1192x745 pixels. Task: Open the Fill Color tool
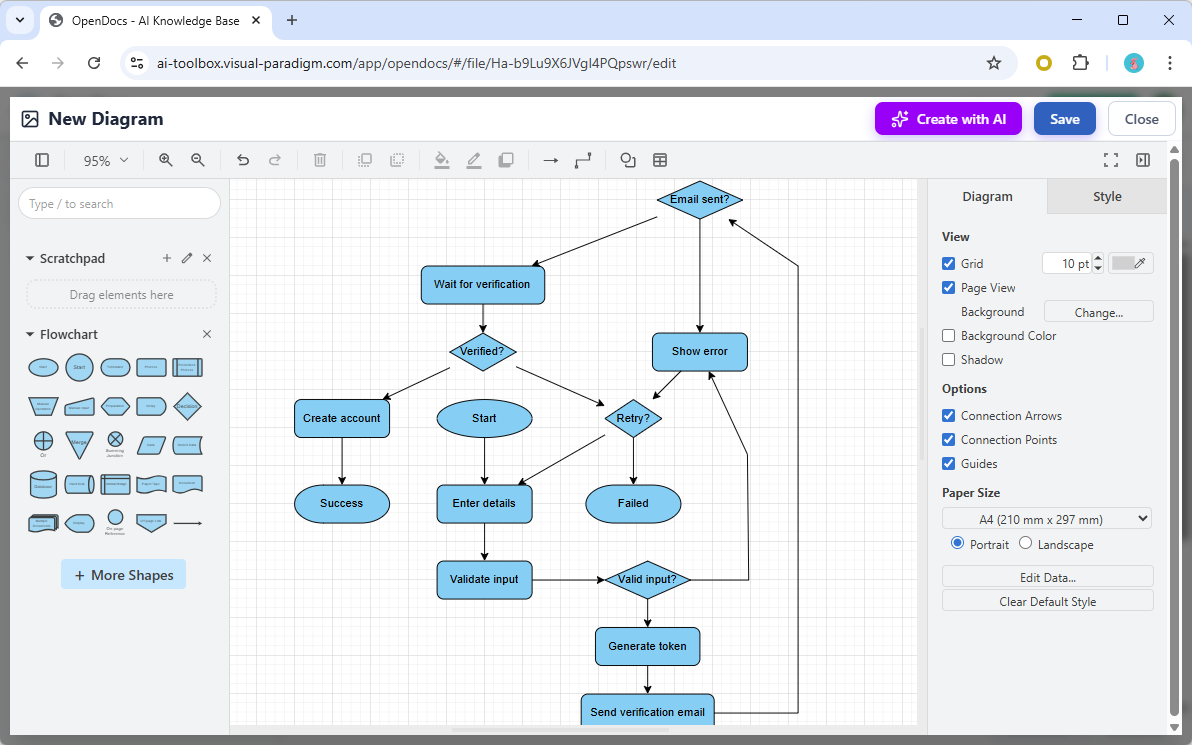click(442, 160)
